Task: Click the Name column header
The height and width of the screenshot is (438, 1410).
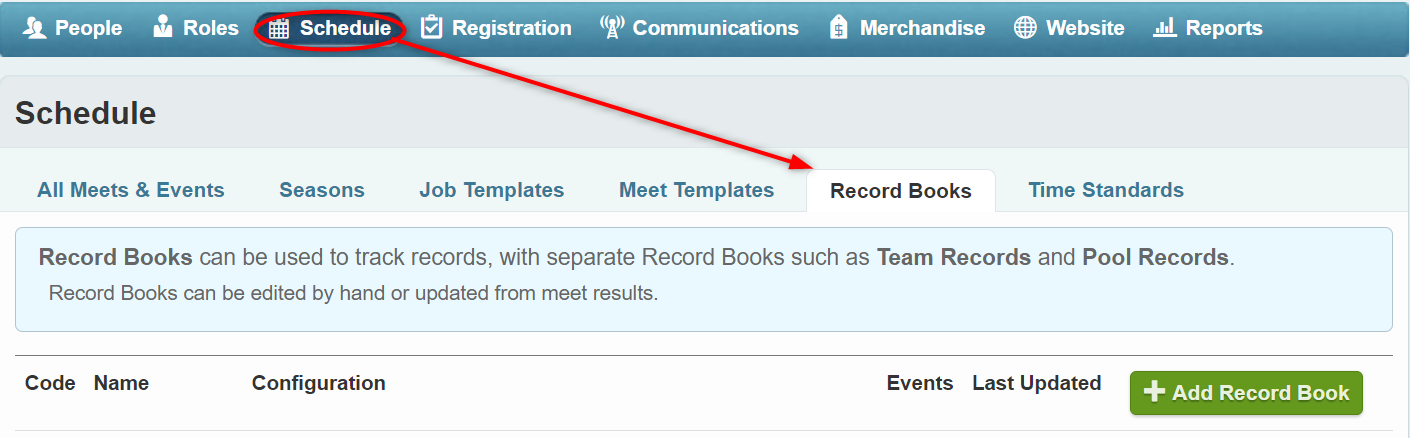Action: pyautogui.click(x=121, y=383)
